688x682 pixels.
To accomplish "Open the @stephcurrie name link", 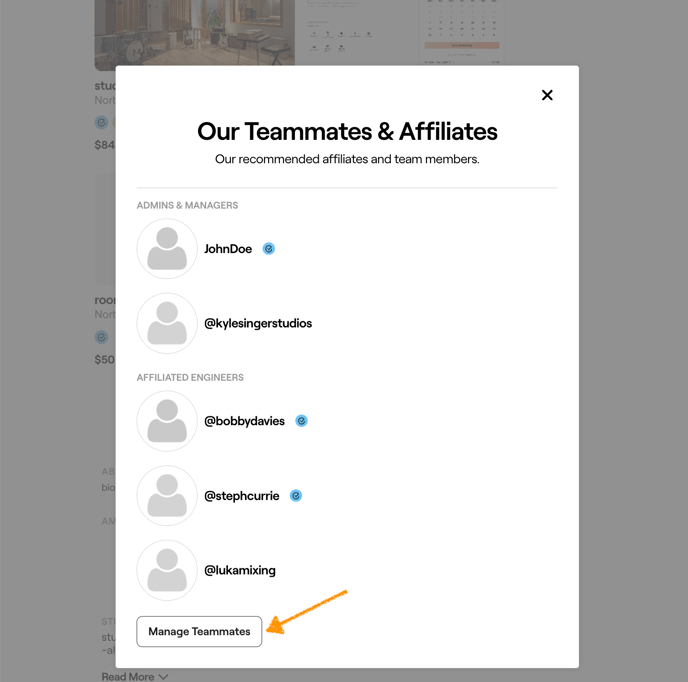I will point(242,496).
